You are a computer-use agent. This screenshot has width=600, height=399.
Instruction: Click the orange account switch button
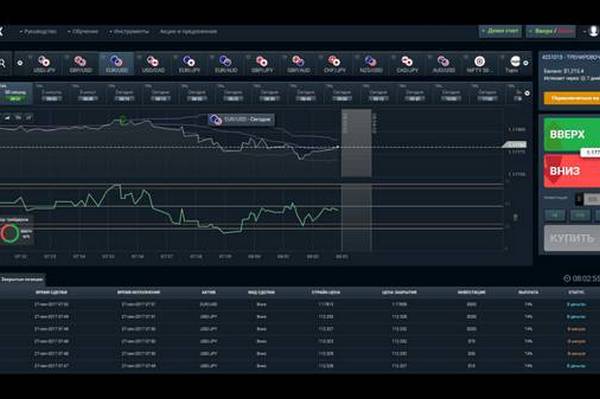pos(572,98)
